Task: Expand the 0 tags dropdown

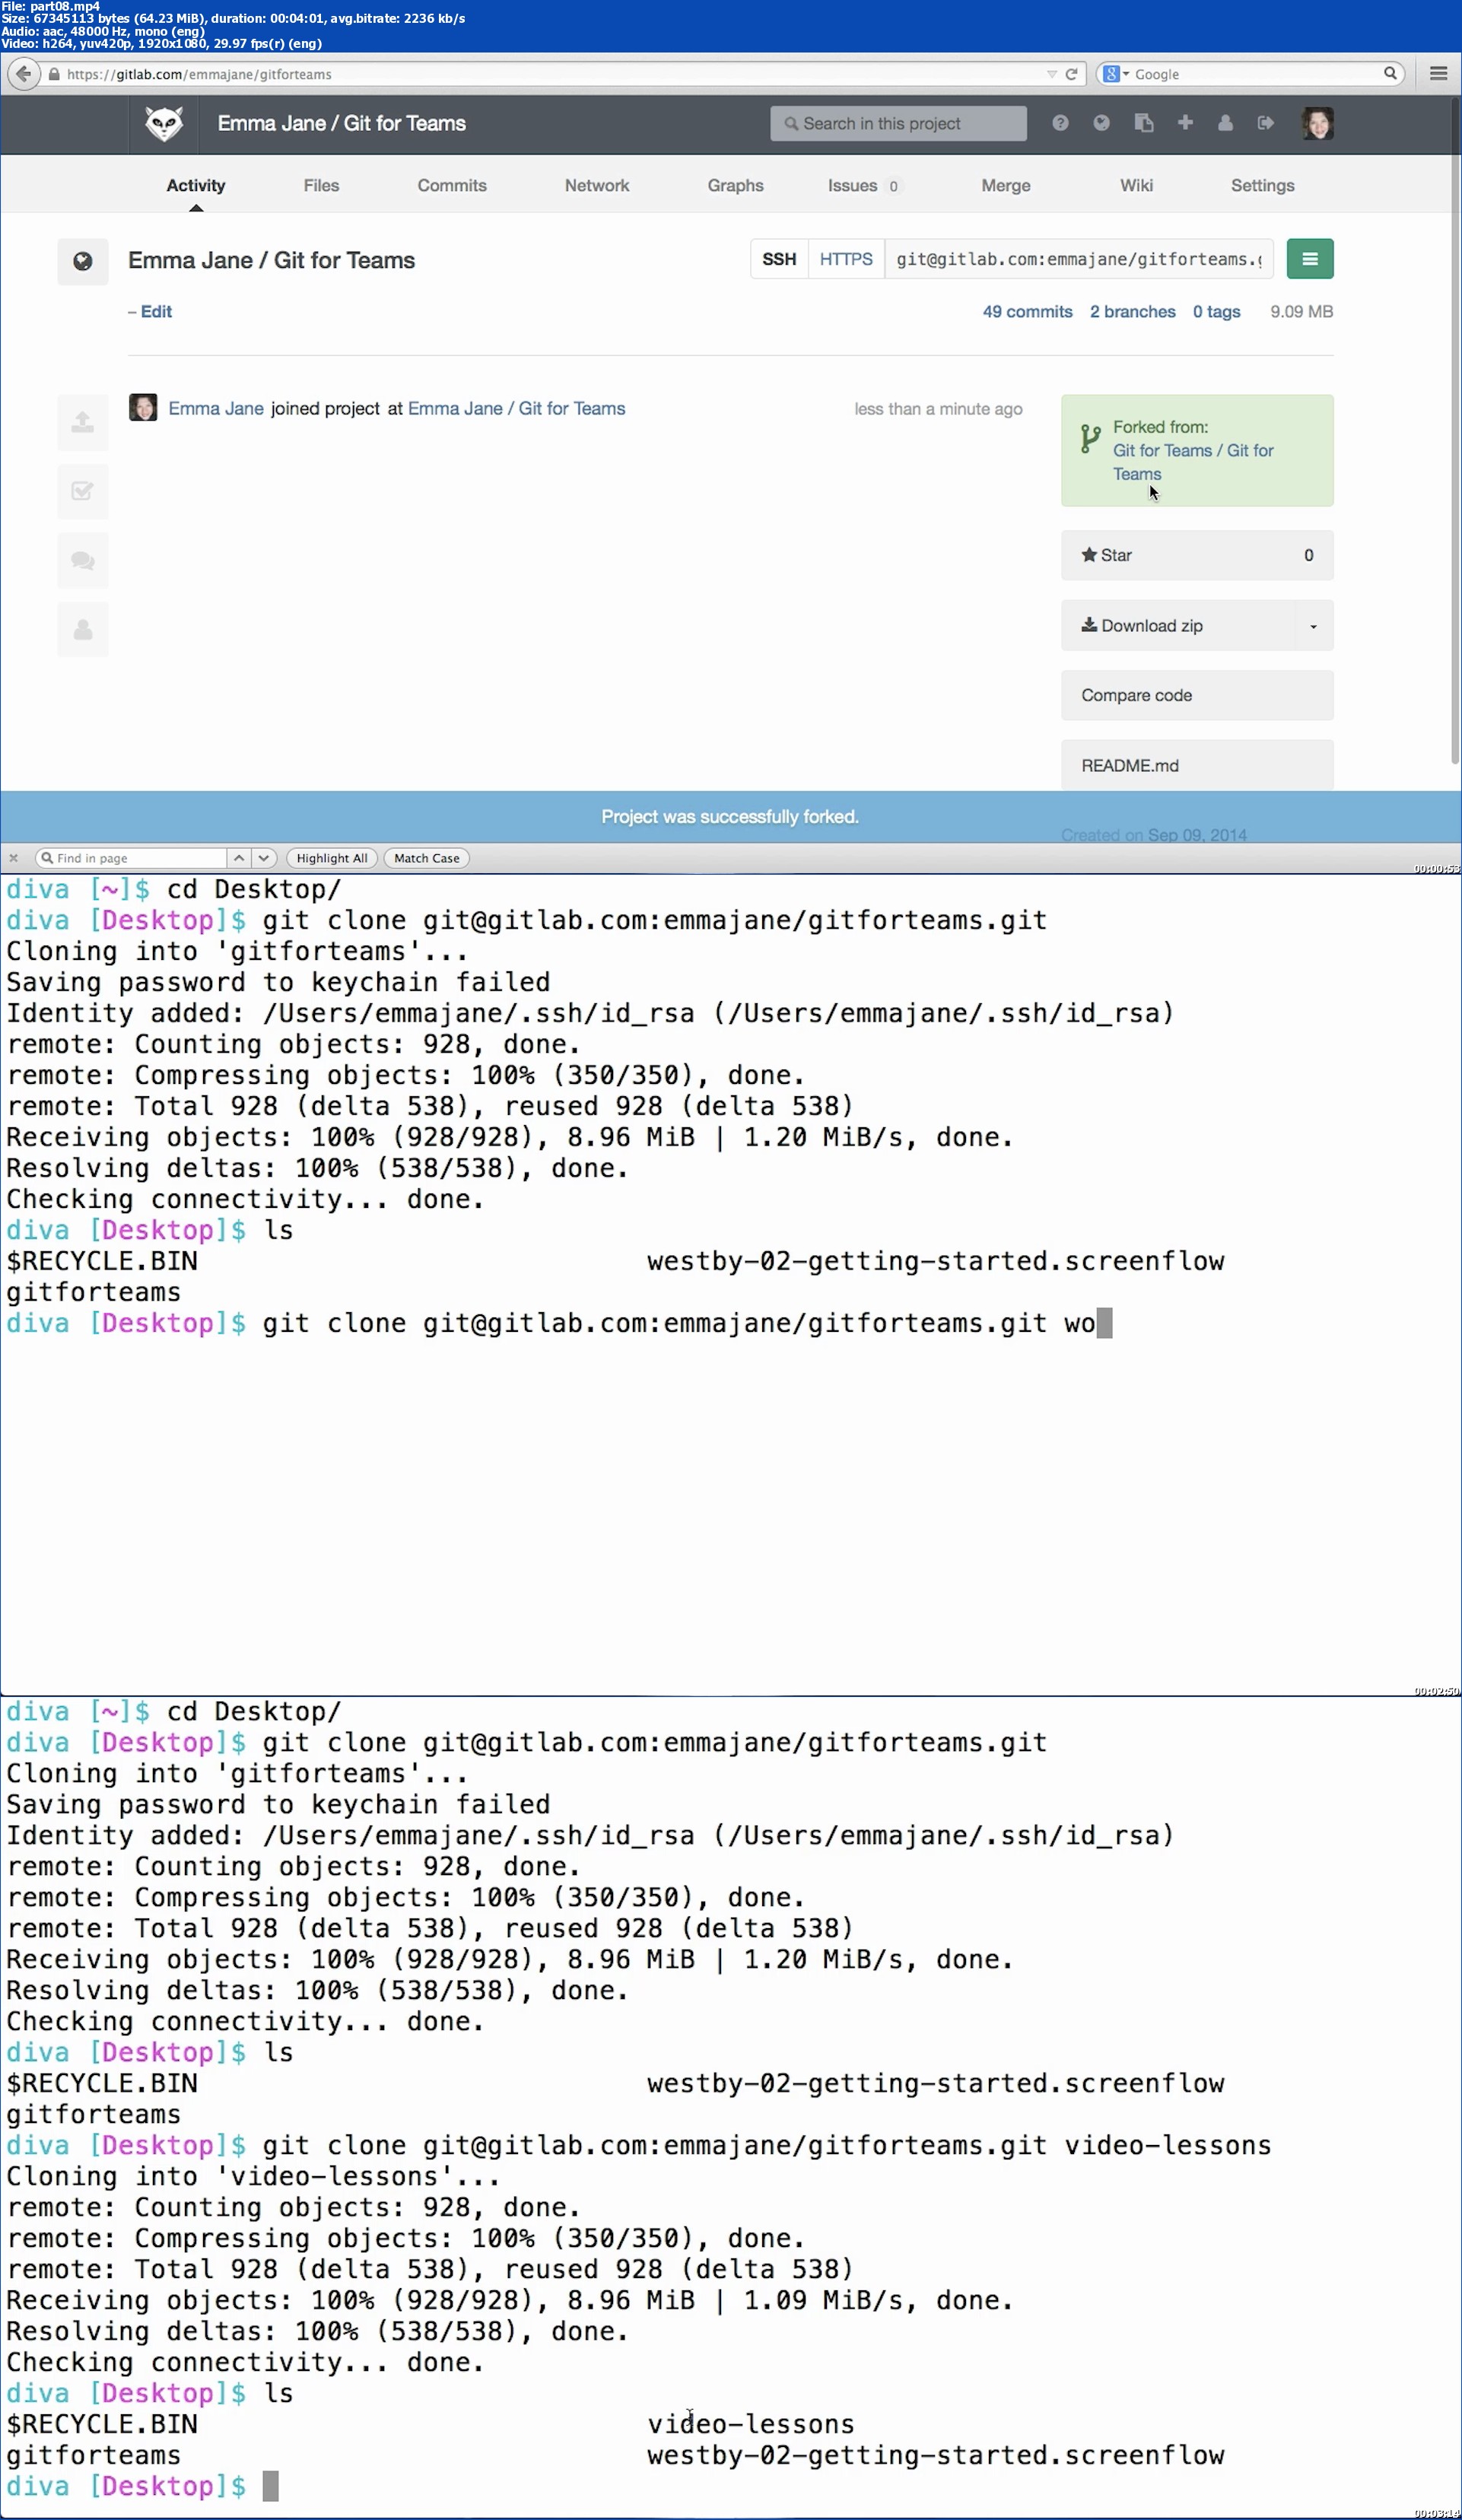Action: 1215,312
